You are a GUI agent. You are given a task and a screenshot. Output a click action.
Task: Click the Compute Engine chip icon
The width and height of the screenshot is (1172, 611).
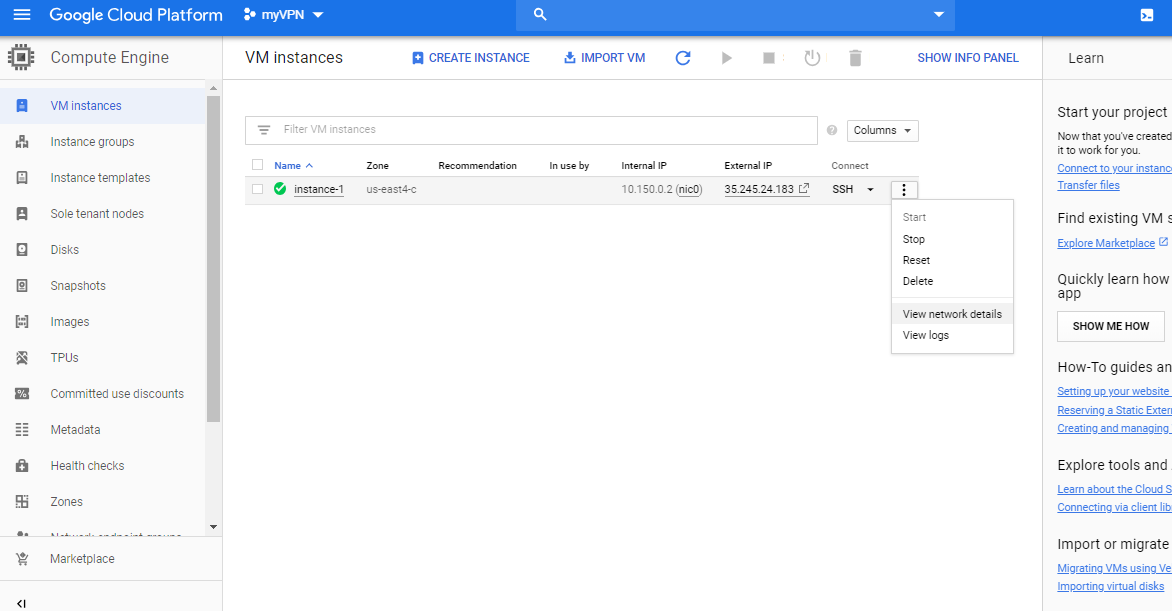(21, 58)
